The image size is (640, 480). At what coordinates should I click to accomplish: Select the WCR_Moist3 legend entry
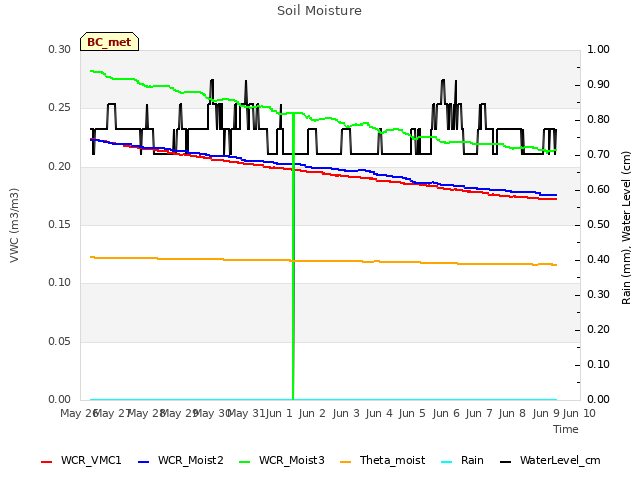coord(282,460)
